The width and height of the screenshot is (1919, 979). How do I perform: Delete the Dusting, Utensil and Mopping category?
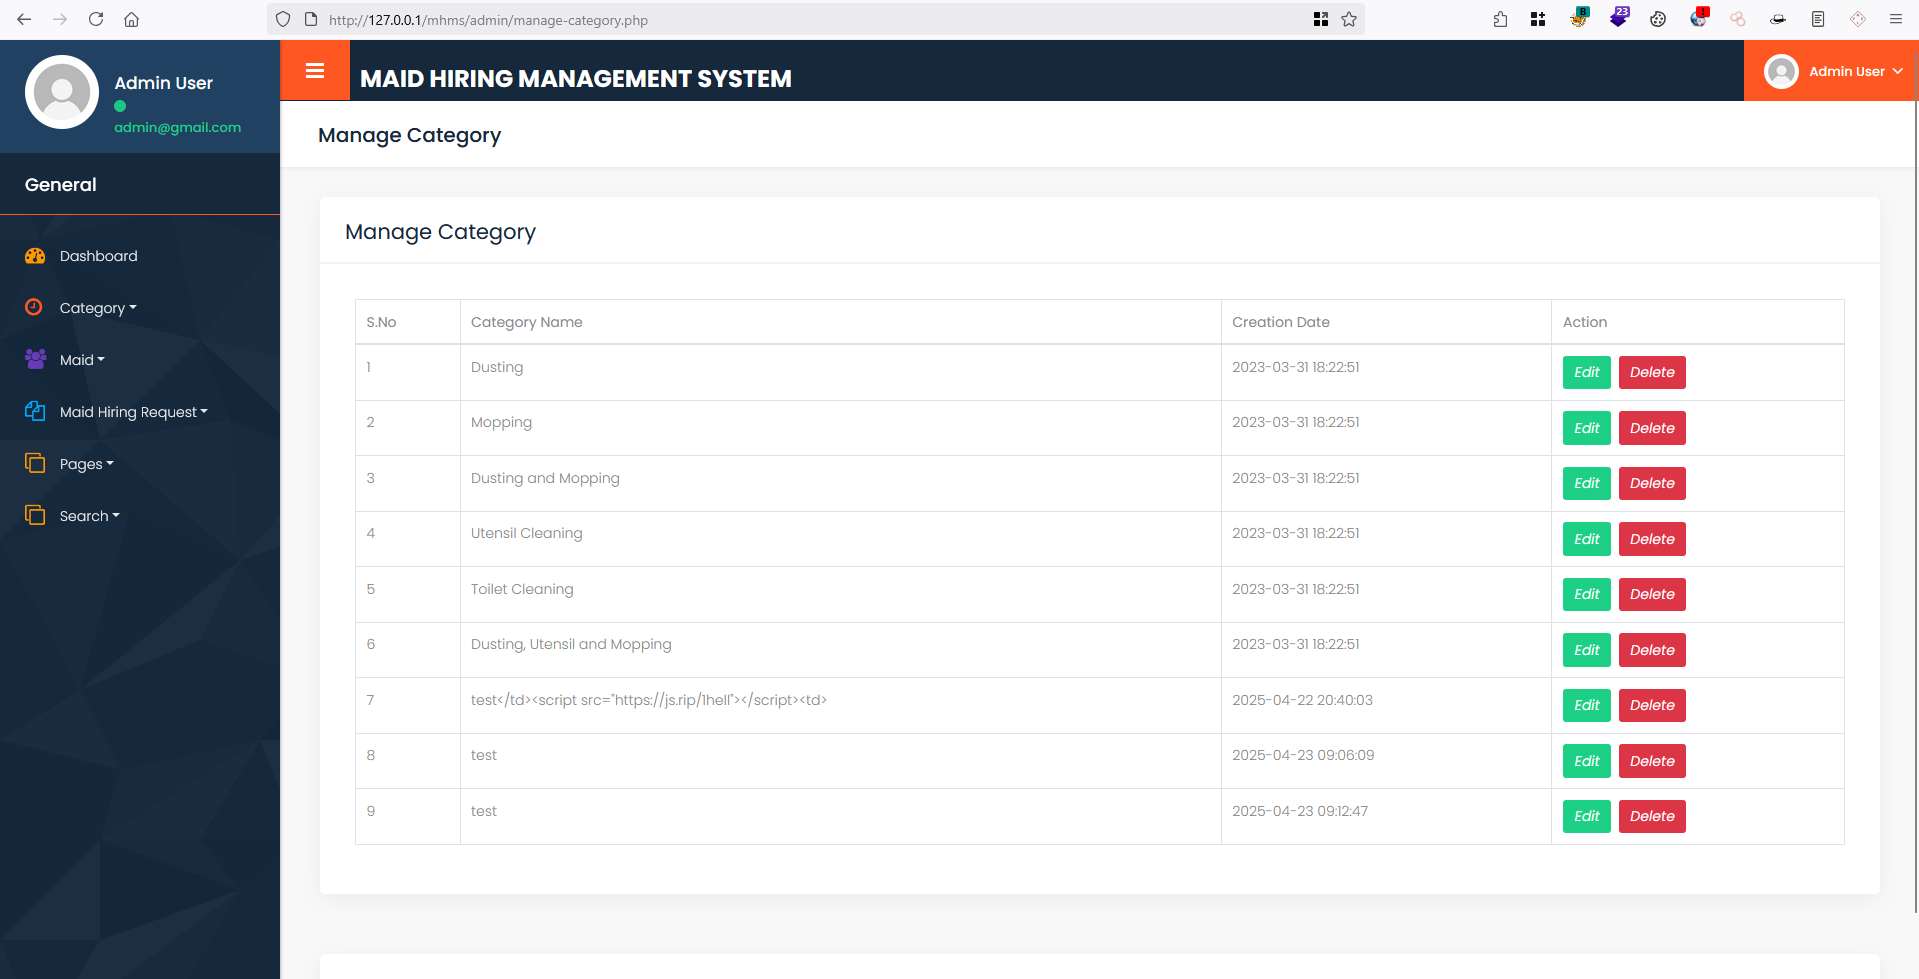coord(1652,650)
